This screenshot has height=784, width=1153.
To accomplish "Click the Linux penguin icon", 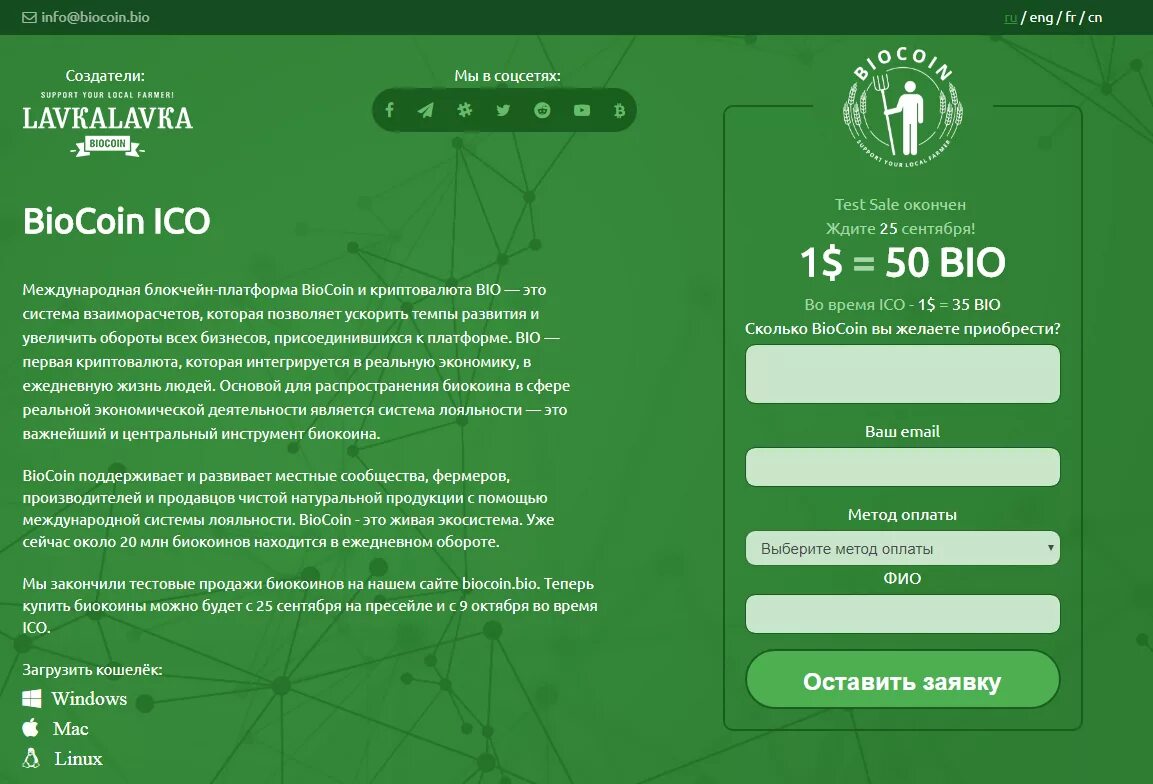I will click(x=31, y=758).
